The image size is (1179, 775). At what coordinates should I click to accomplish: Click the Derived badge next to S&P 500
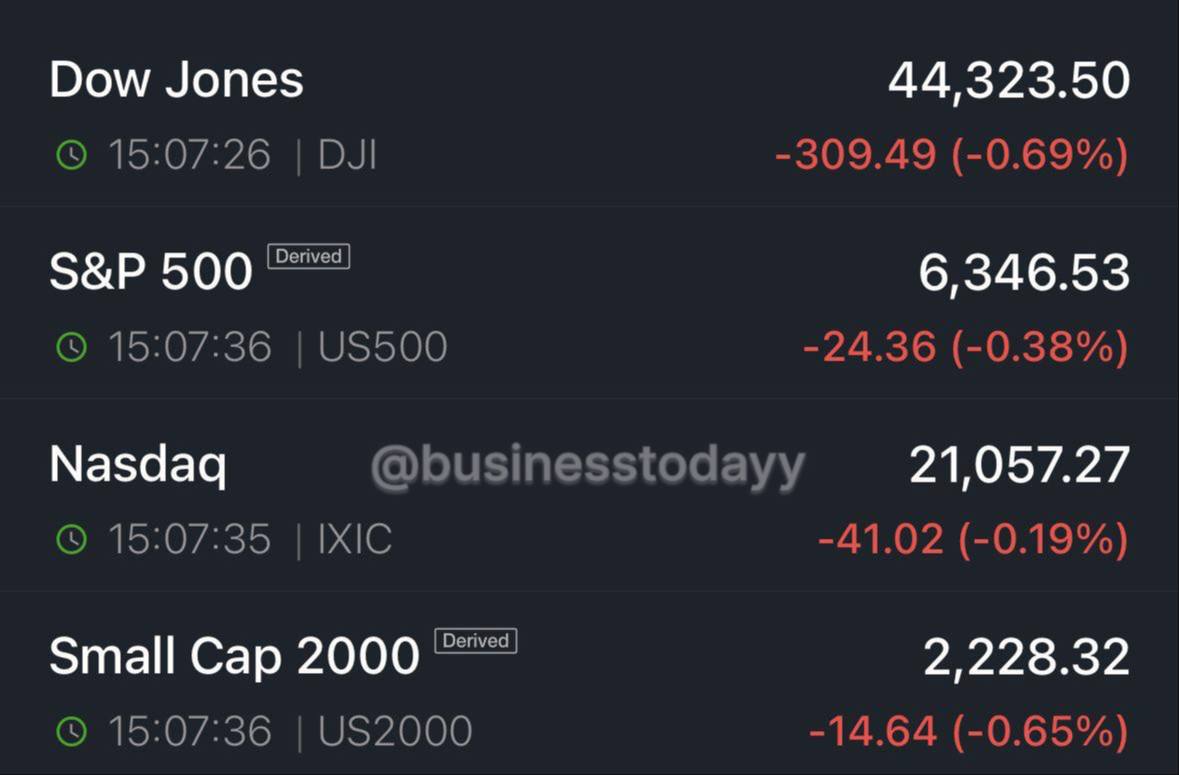[x=309, y=256]
